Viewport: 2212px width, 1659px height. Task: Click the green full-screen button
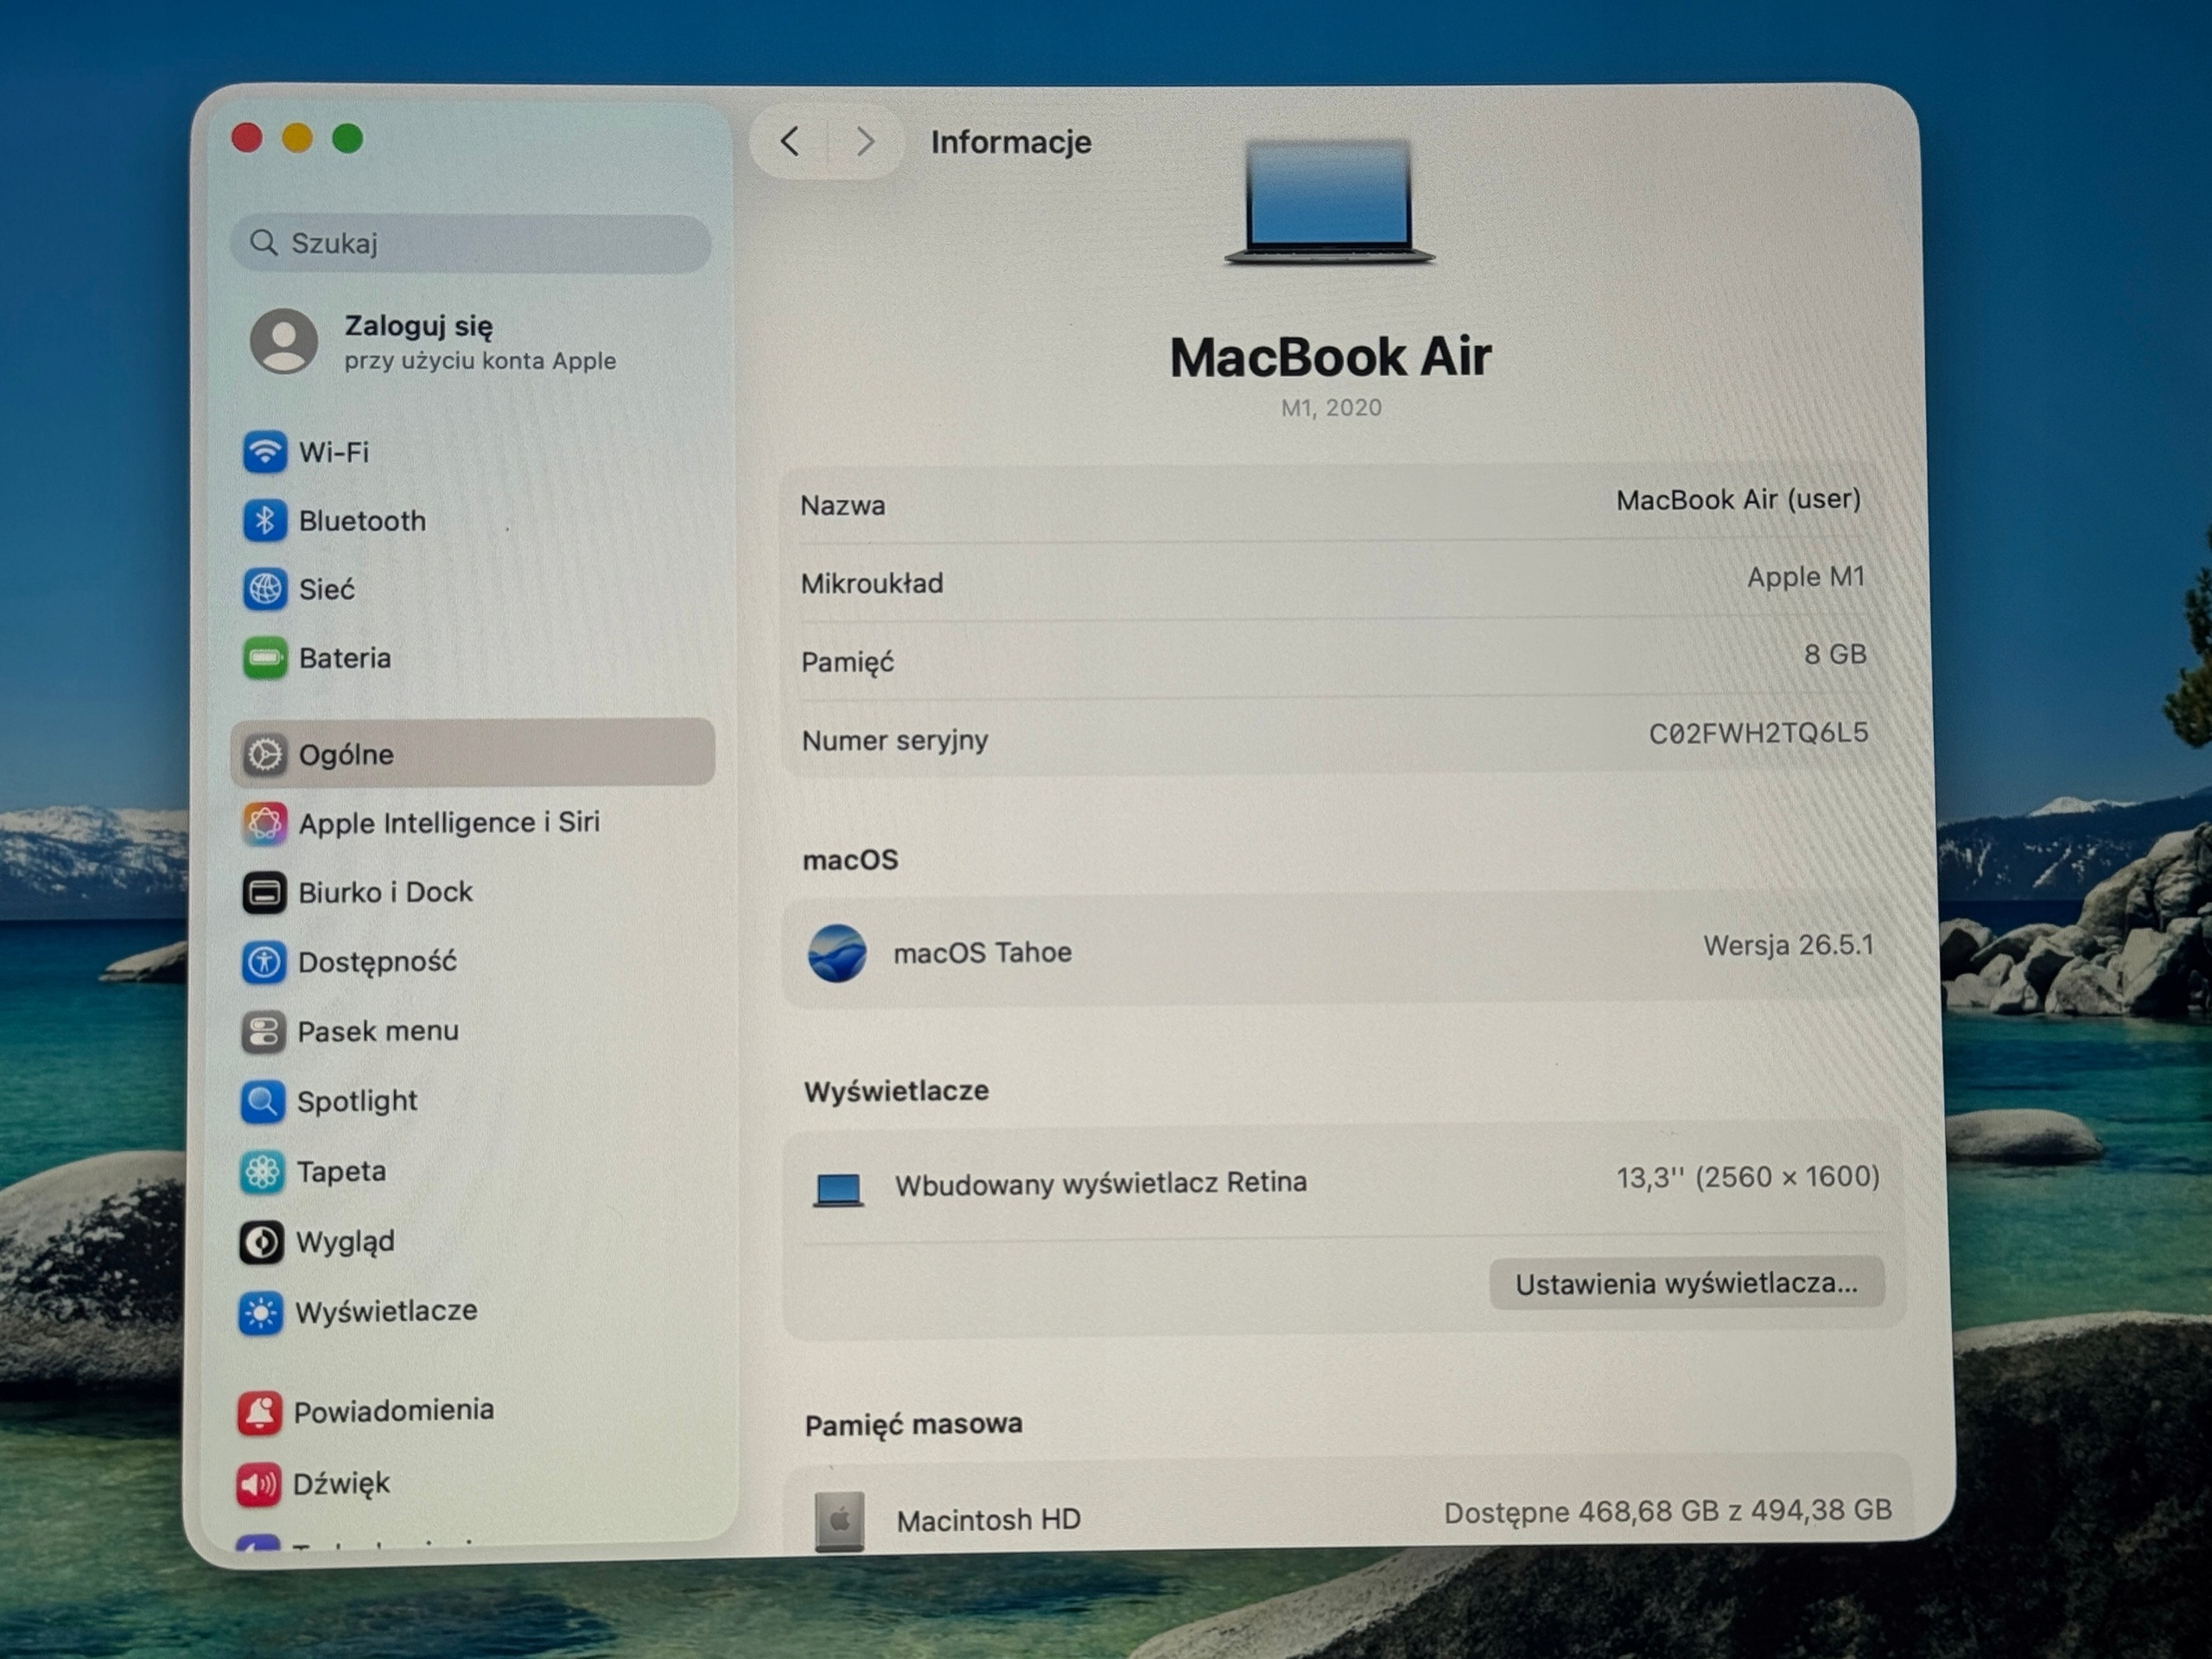pos(347,138)
